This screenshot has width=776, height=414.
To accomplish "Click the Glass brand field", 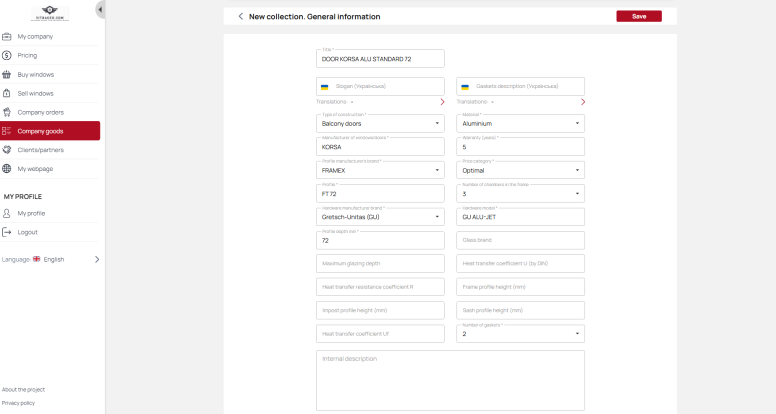I will click(520, 240).
